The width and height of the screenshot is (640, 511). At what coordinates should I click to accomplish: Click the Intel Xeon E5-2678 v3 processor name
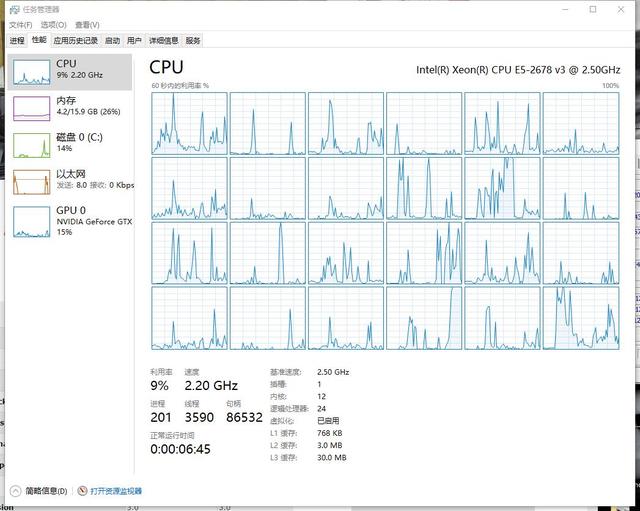[x=518, y=70]
